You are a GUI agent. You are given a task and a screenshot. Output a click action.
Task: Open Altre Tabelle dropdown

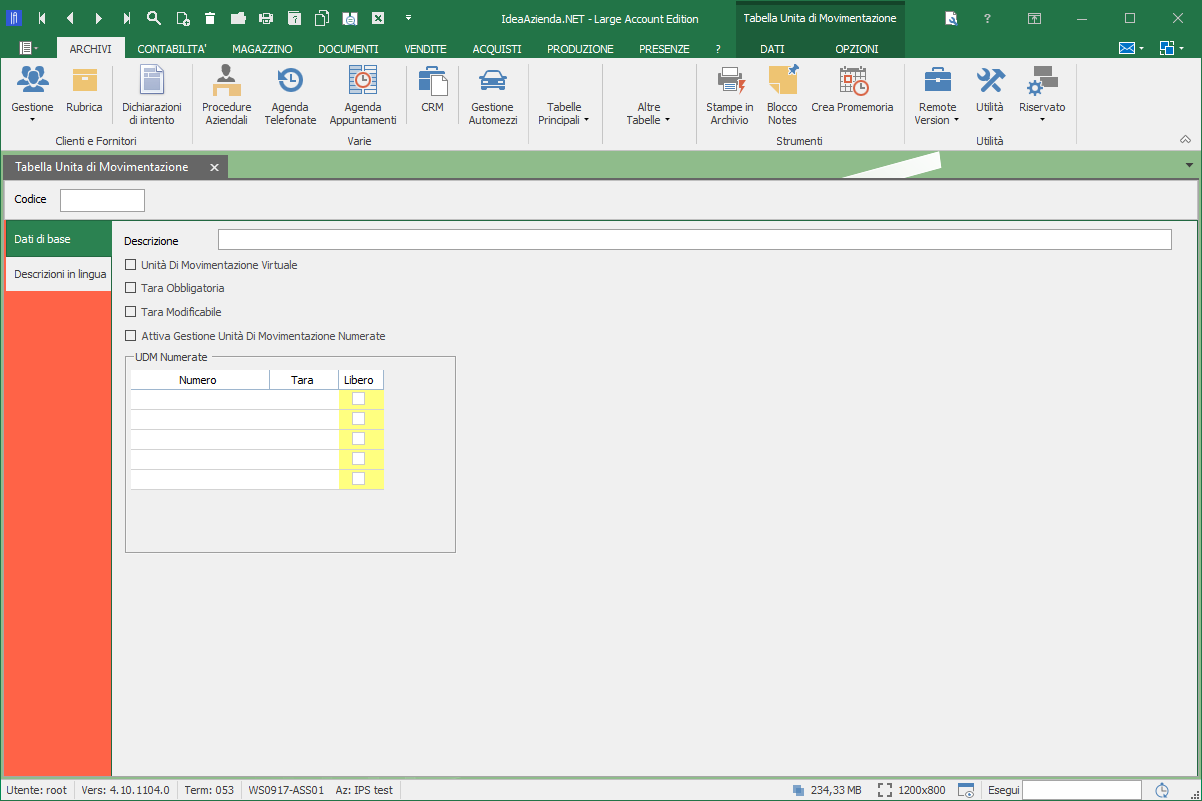(x=648, y=113)
